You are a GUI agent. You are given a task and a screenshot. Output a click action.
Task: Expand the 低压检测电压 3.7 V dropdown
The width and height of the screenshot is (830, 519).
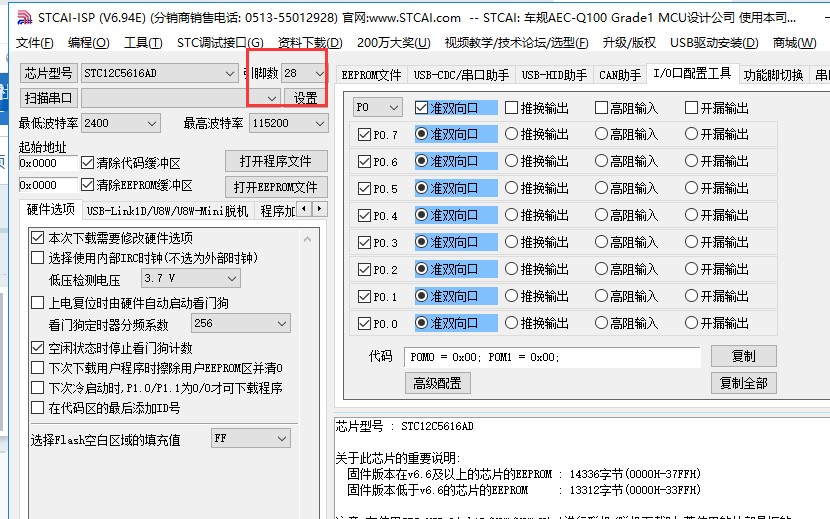coord(231,278)
